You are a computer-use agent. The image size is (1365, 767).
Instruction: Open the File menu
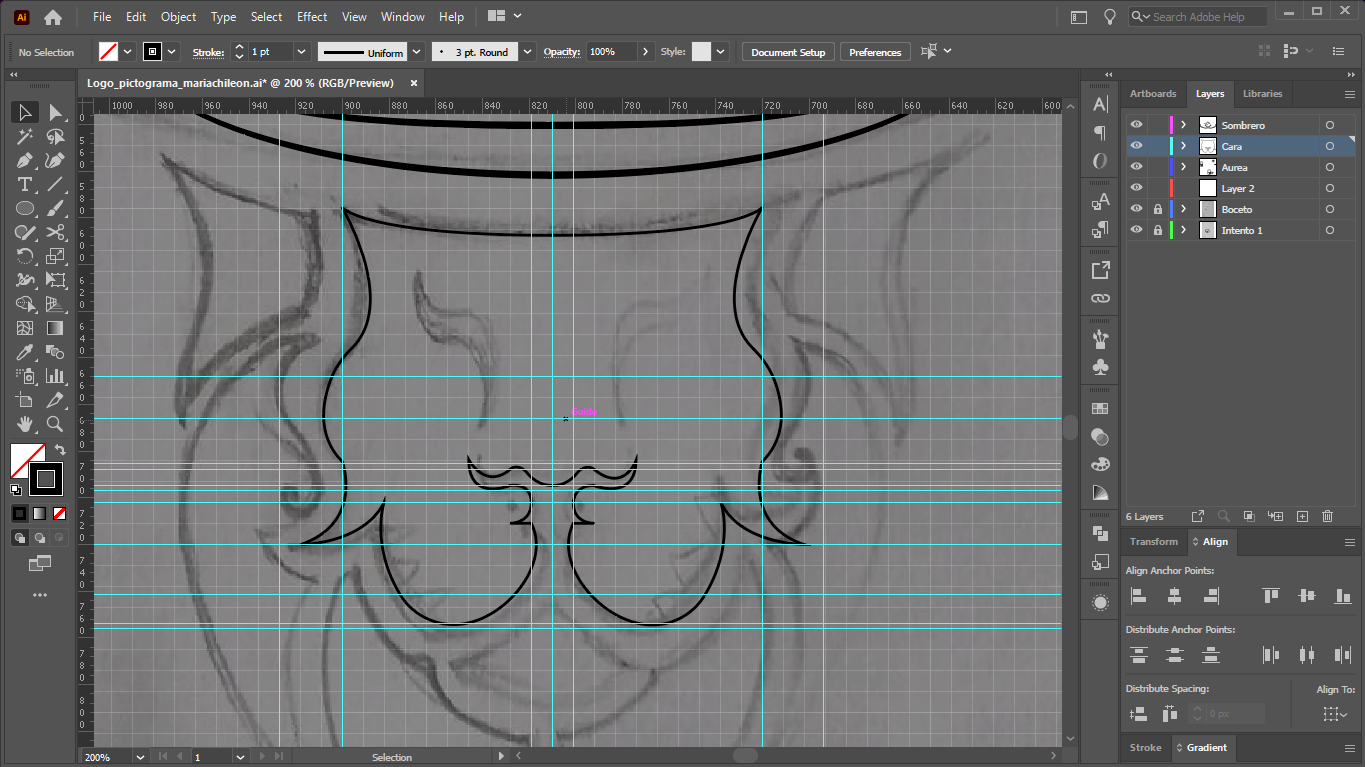(x=102, y=17)
